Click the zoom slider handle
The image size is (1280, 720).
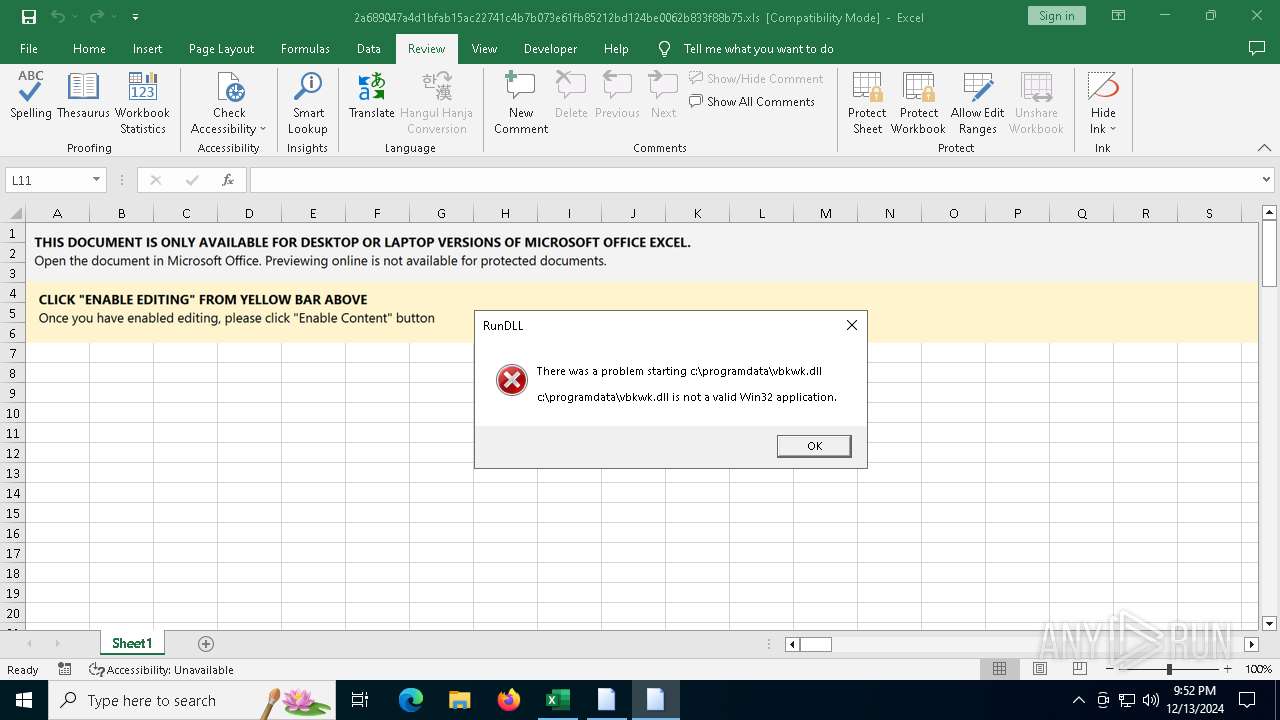pyautogui.click(x=1169, y=669)
